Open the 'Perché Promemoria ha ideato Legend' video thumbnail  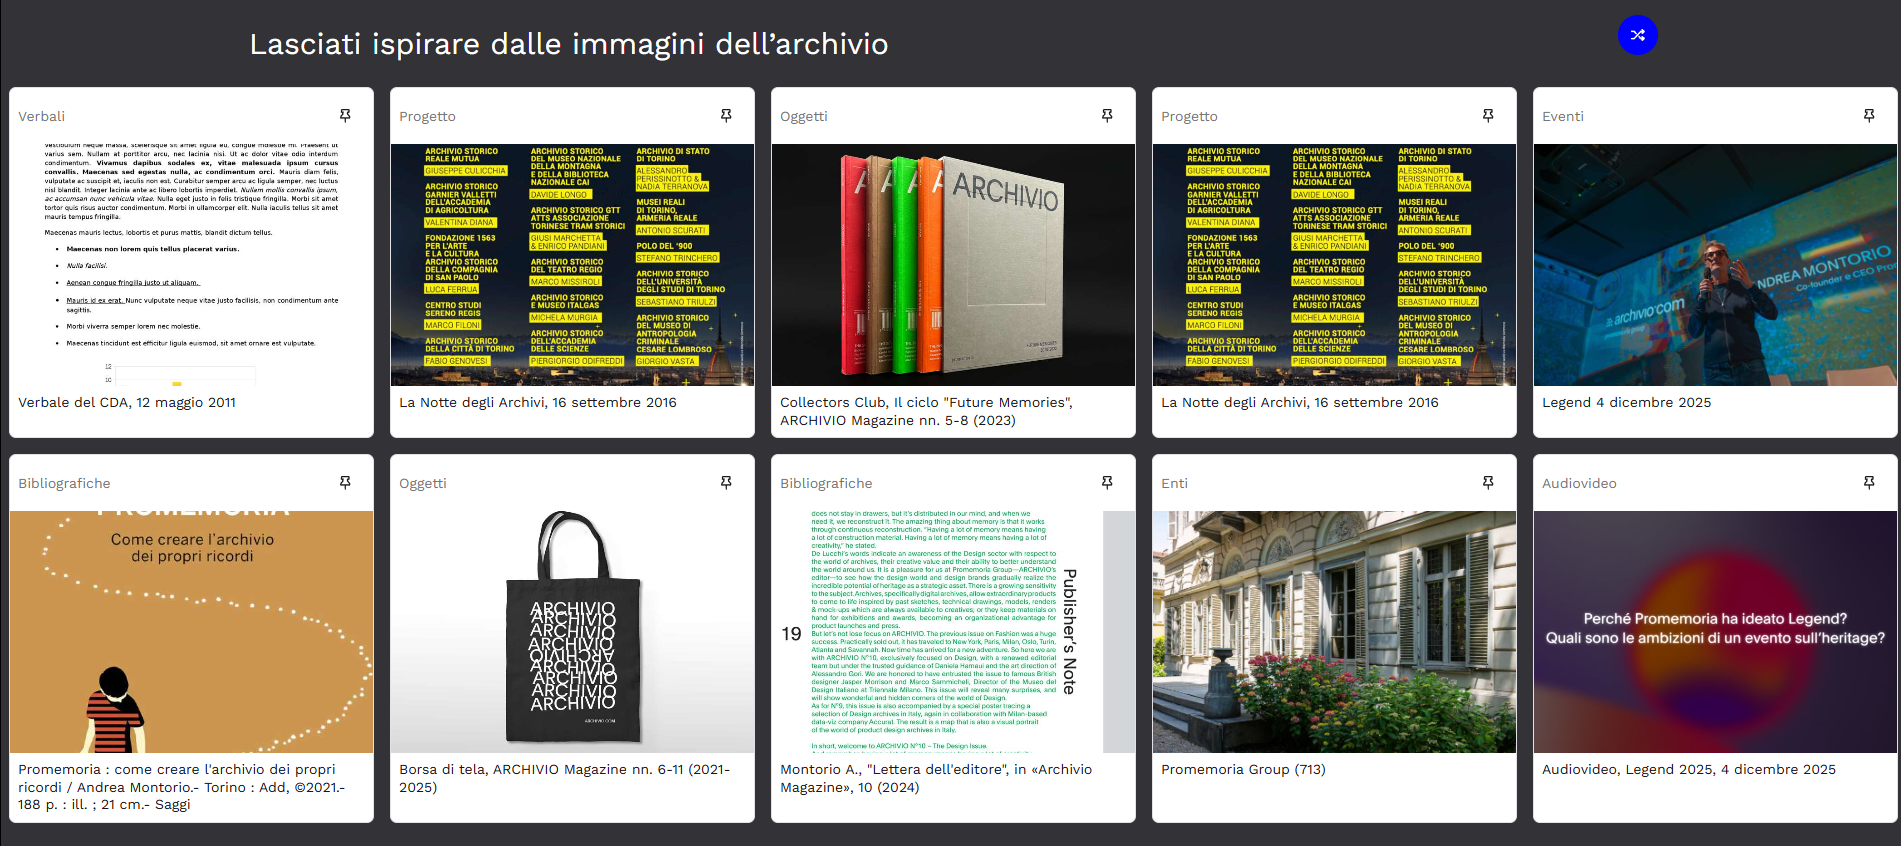point(1715,632)
